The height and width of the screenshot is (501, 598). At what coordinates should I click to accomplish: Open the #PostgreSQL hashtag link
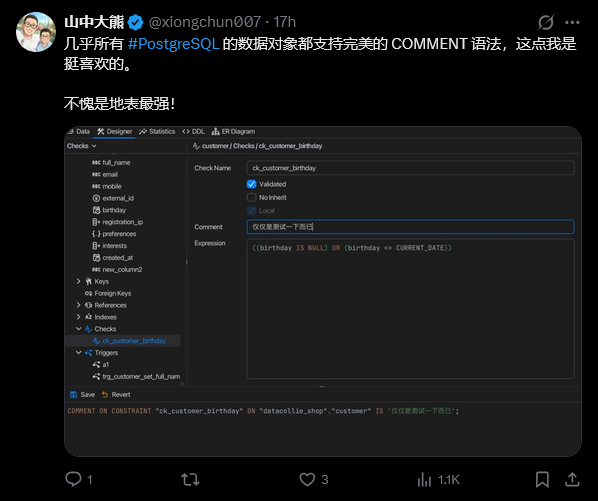(174, 44)
